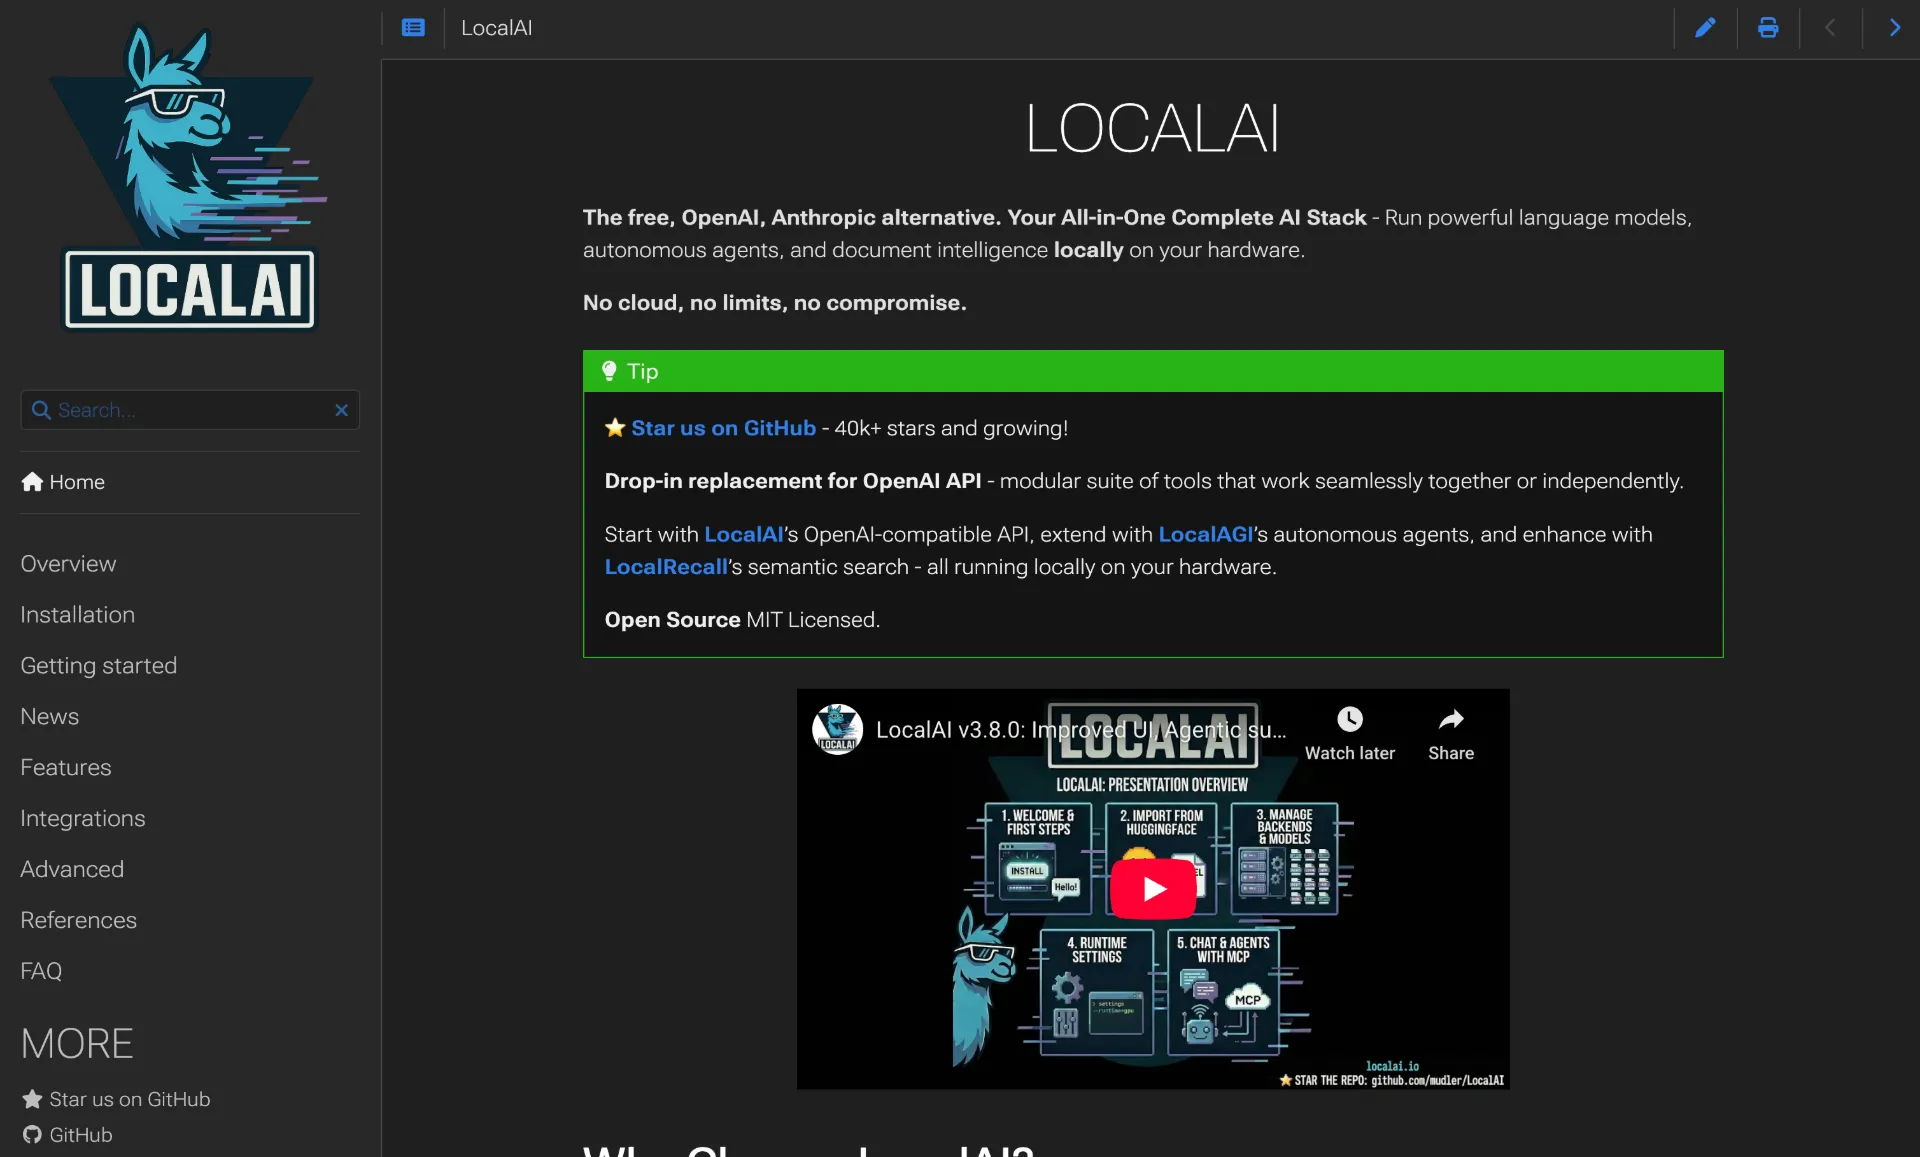Click the print page icon

point(1767,27)
